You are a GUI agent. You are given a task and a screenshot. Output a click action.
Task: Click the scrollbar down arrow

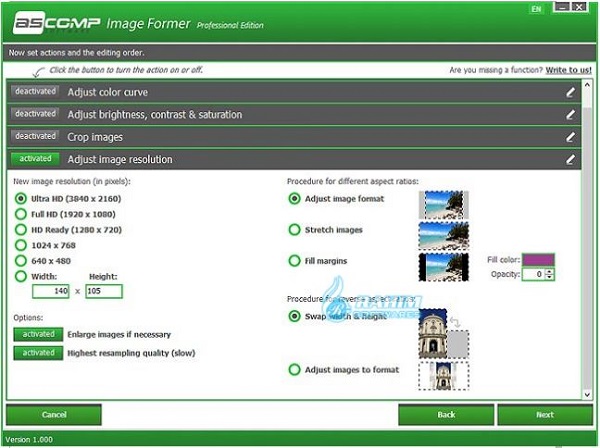click(x=587, y=394)
